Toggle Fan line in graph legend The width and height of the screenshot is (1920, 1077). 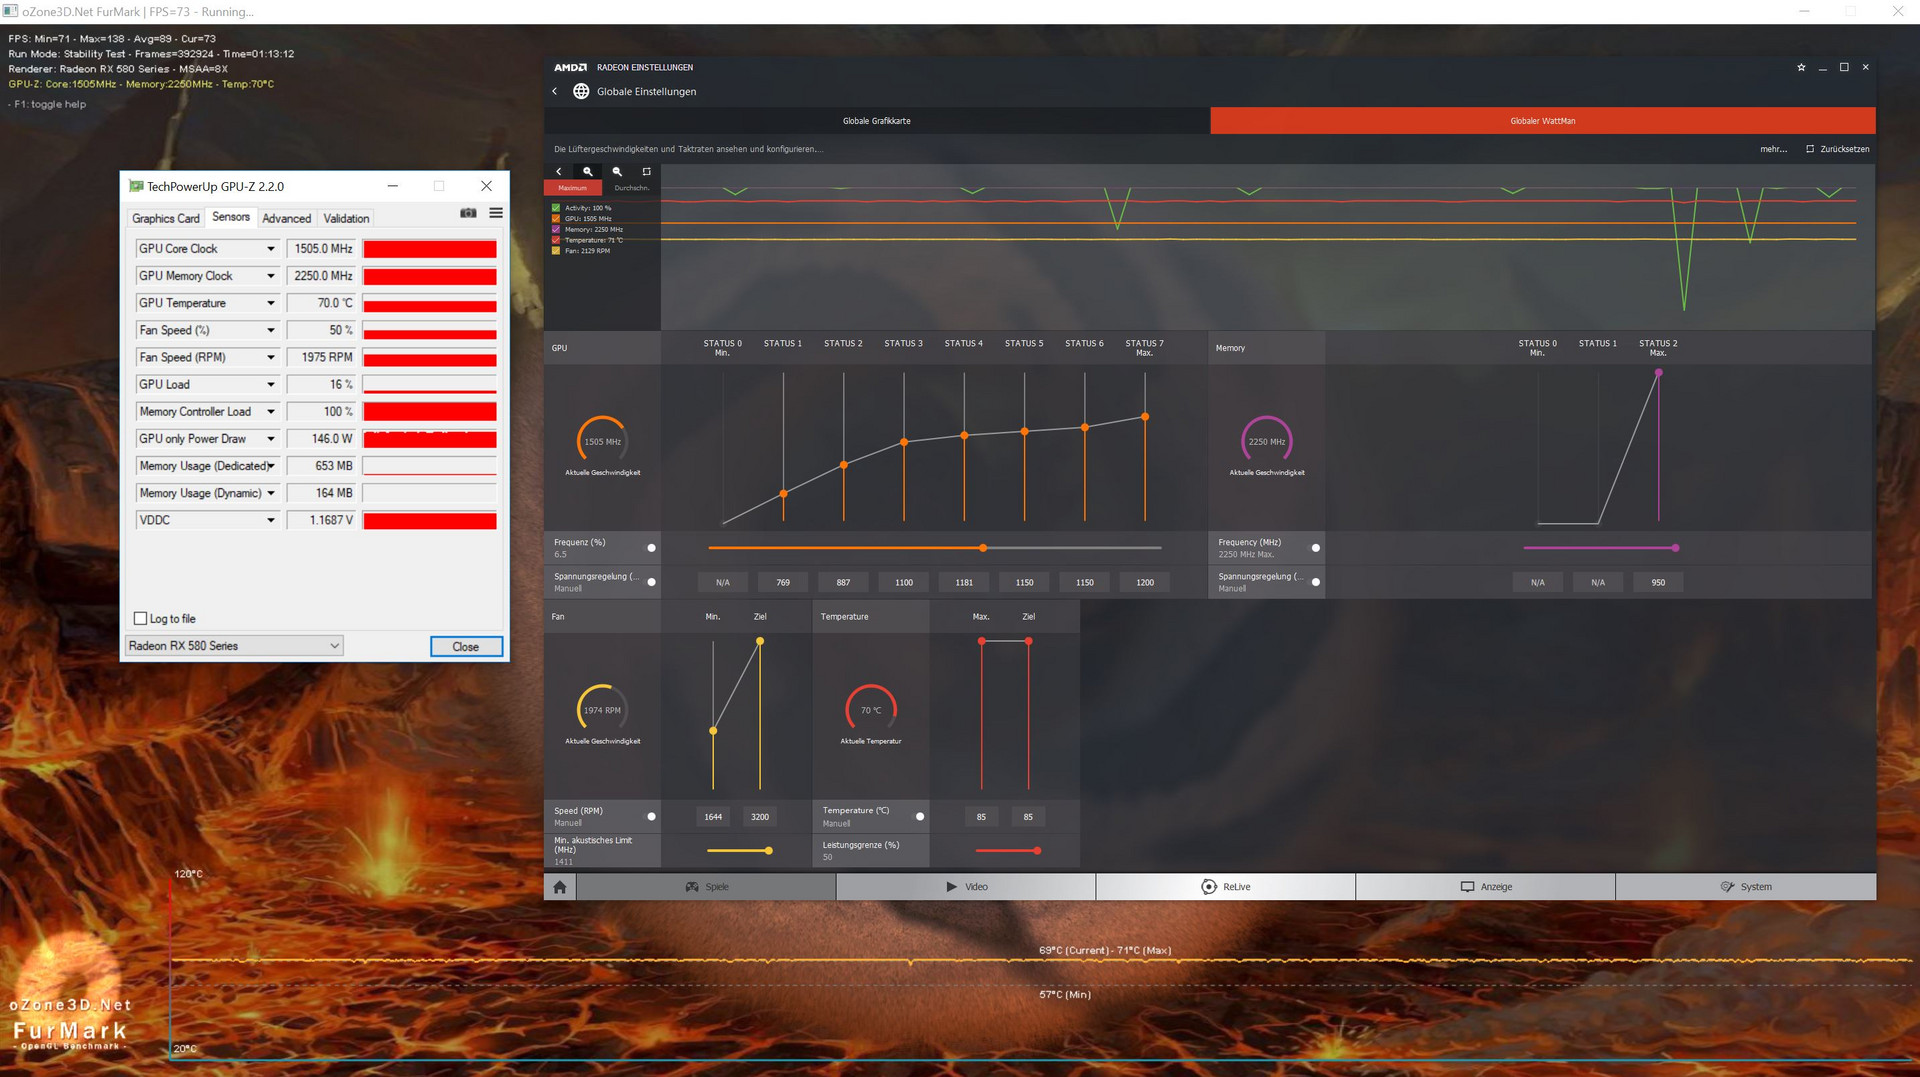click(x=556, y=251)
